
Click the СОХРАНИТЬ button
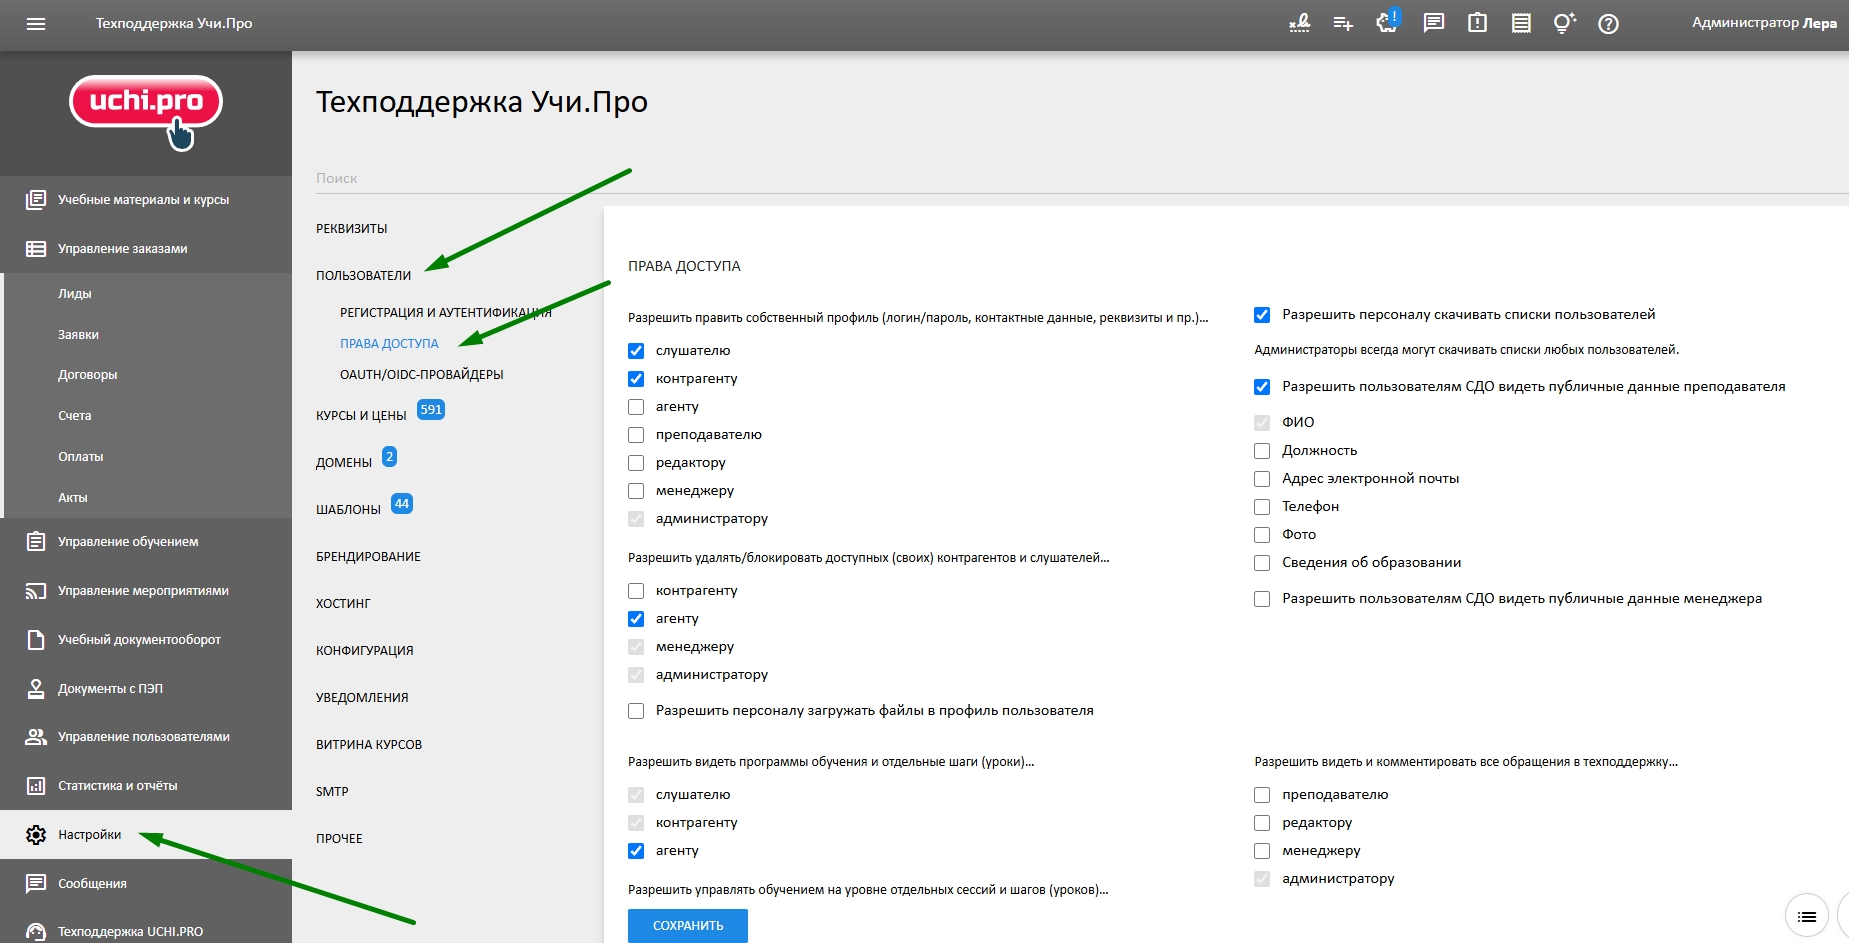tap(688, 926)
